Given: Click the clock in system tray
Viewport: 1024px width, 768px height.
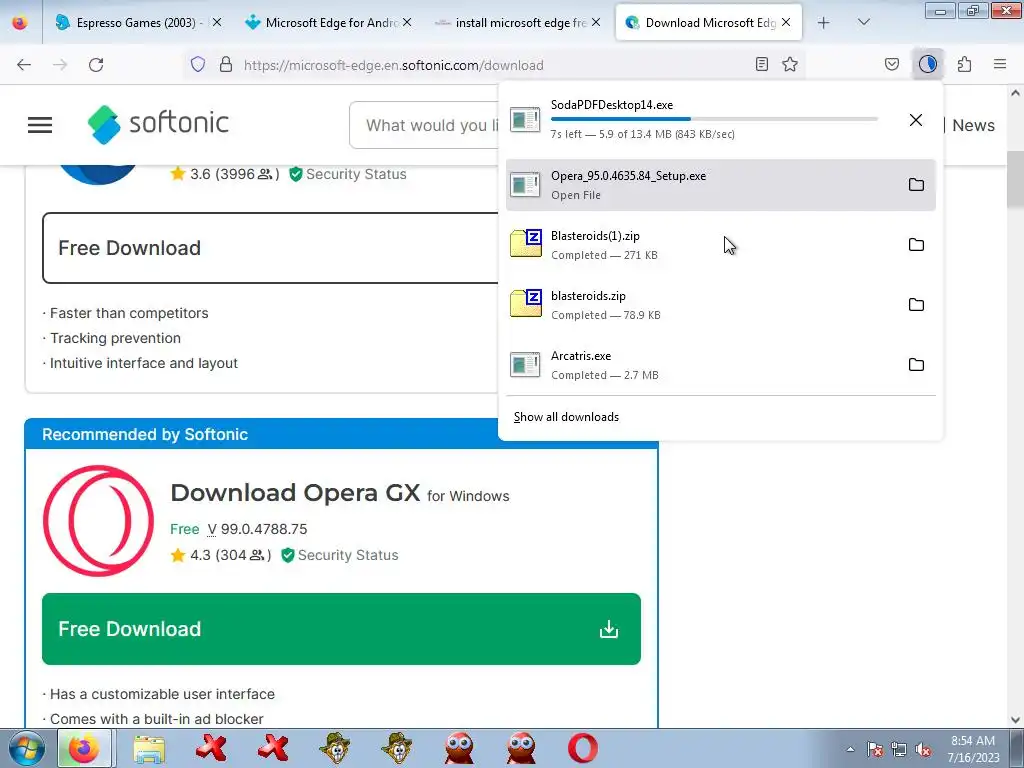Looking at the screenshot, I should click(973, 749).
